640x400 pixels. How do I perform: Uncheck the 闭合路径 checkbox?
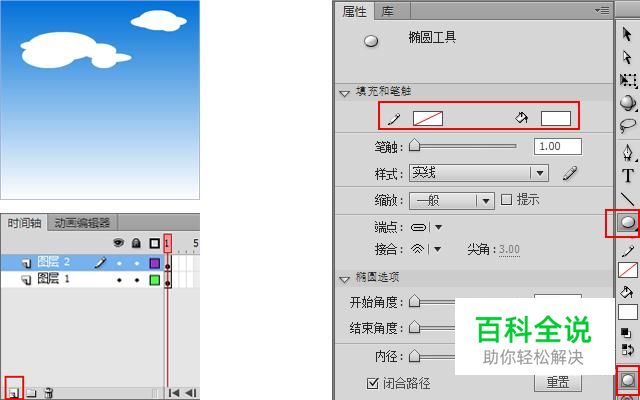click(372, 383)
